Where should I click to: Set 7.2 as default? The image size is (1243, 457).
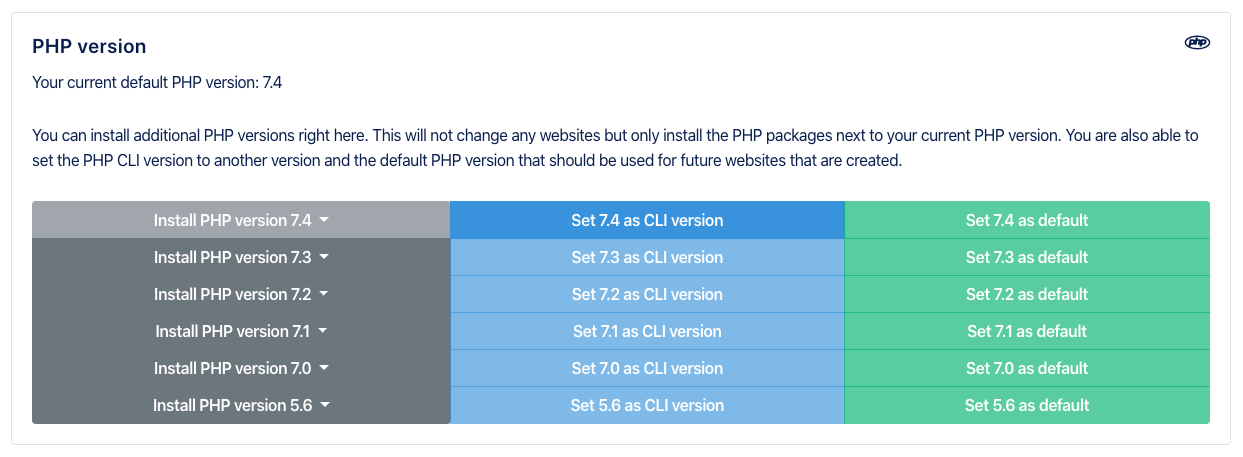point(1027,294)
